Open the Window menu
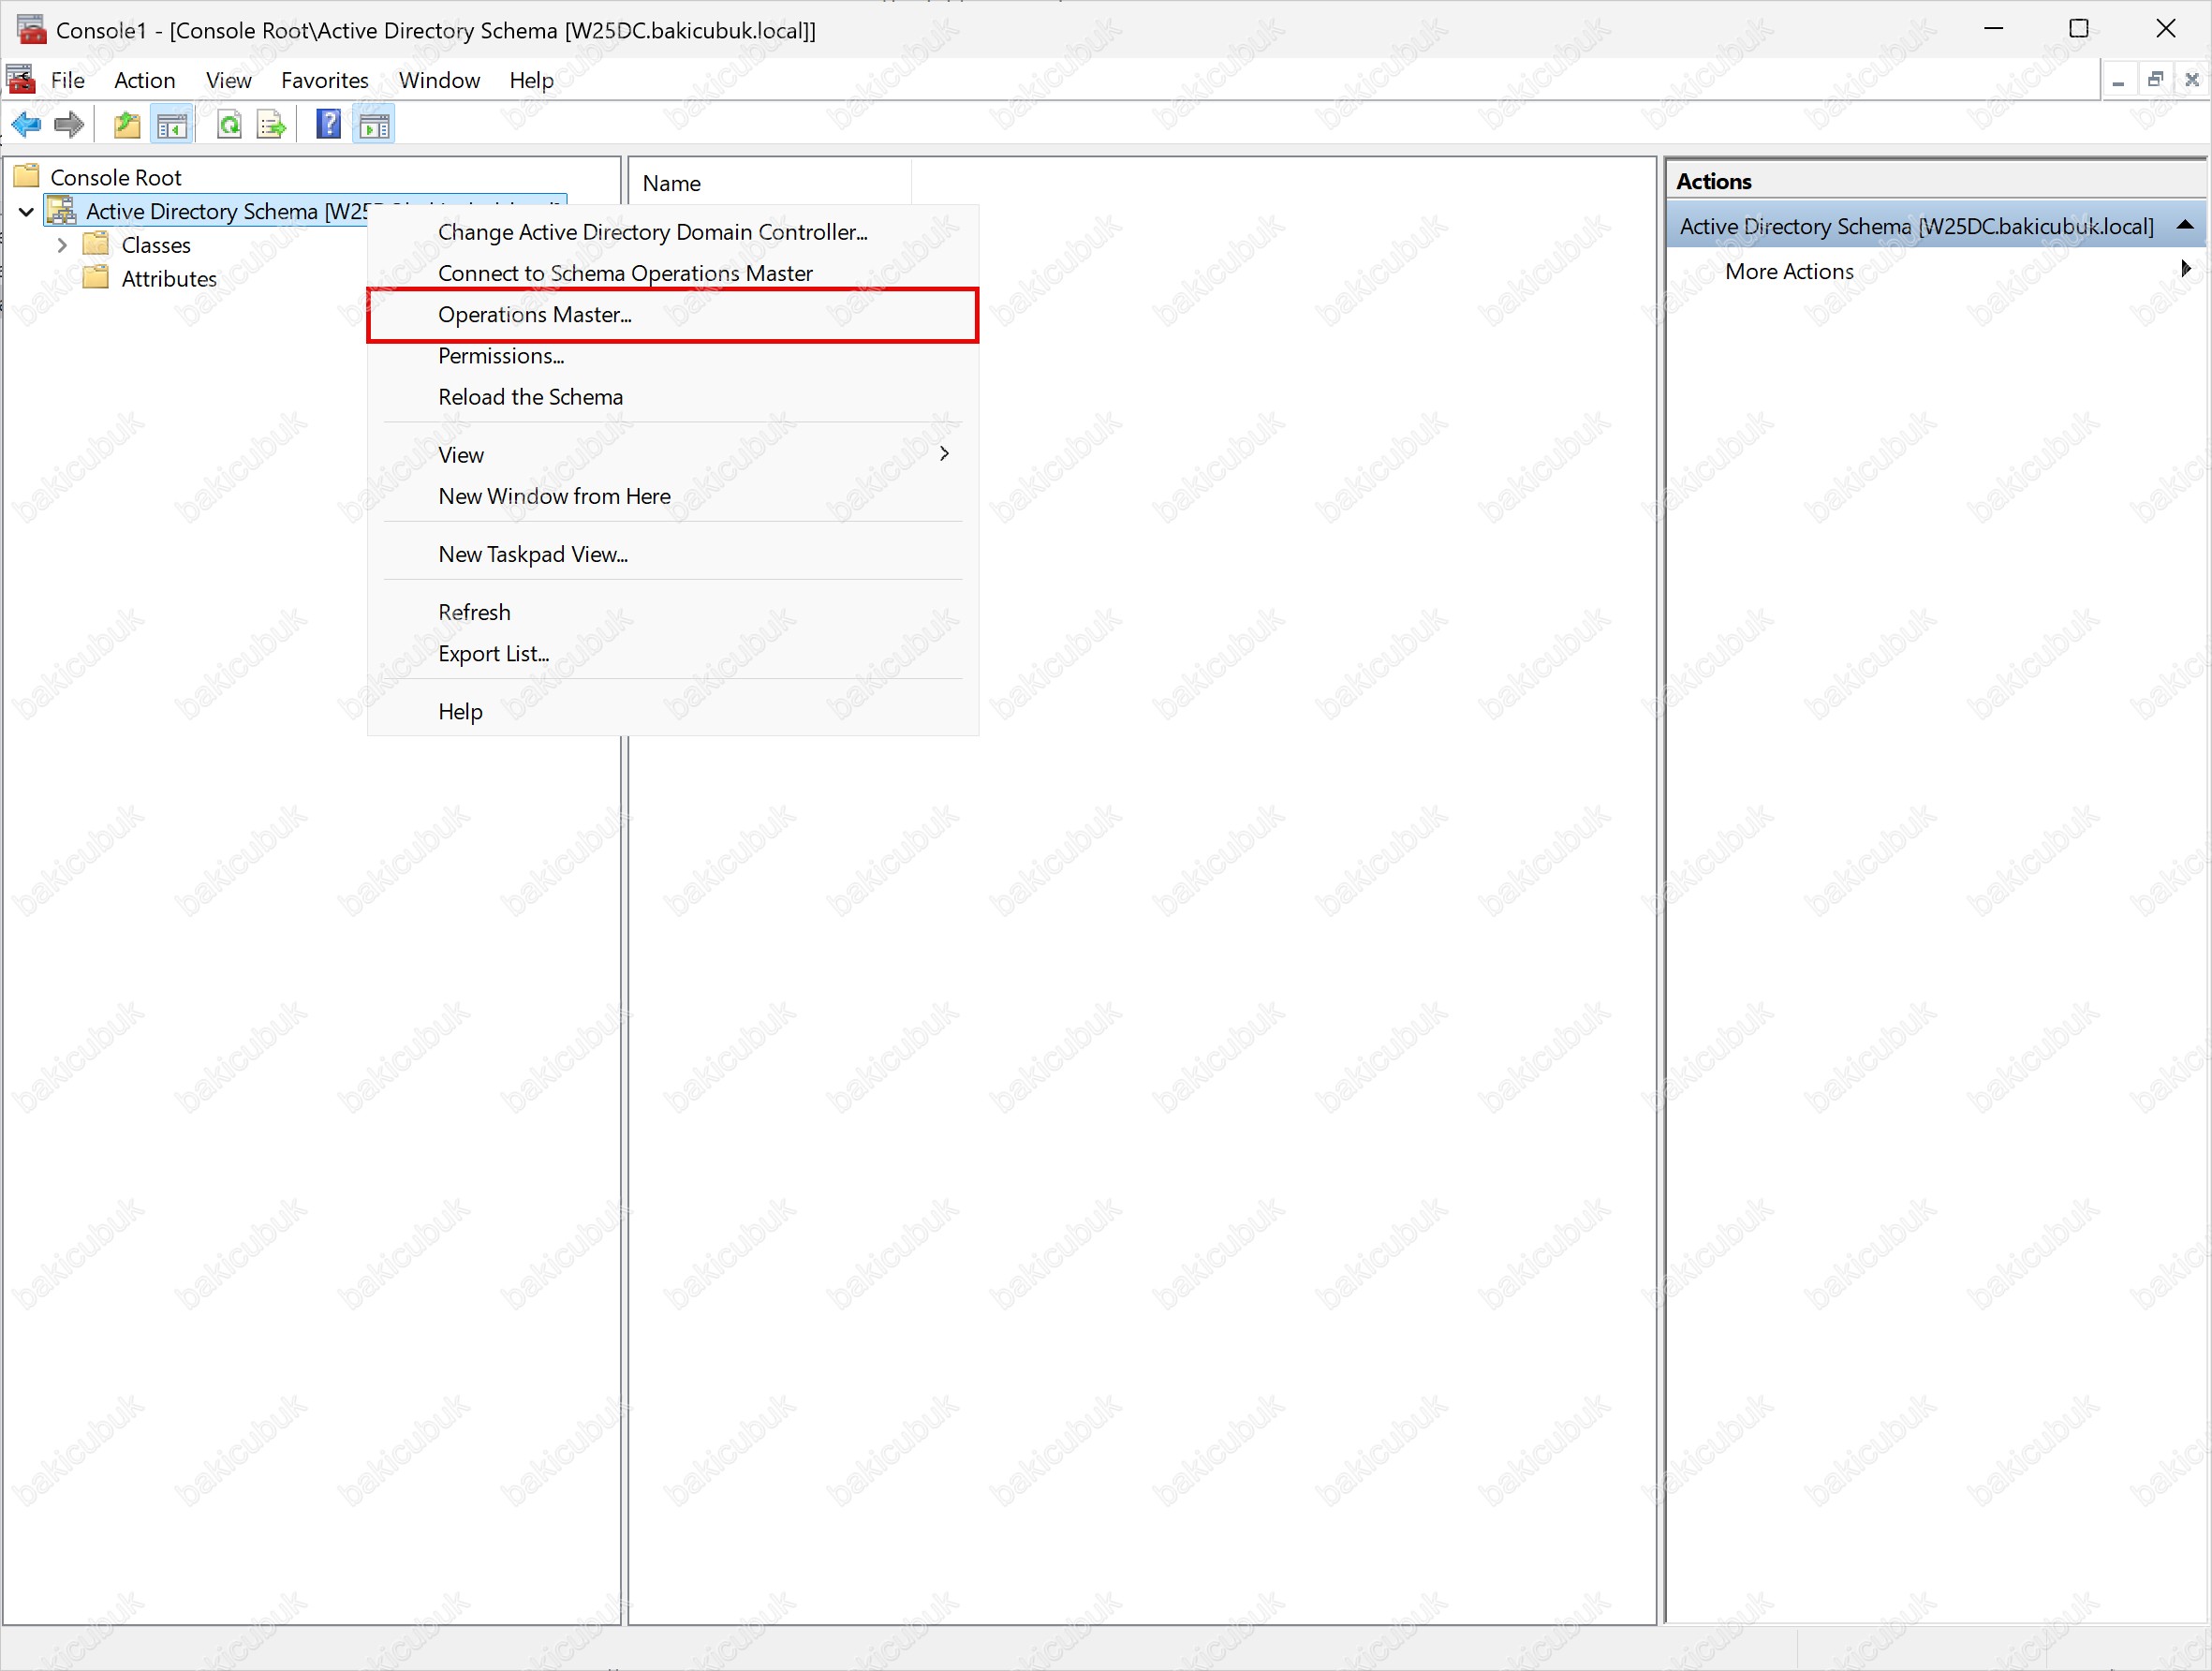 (x=439, y=80)
